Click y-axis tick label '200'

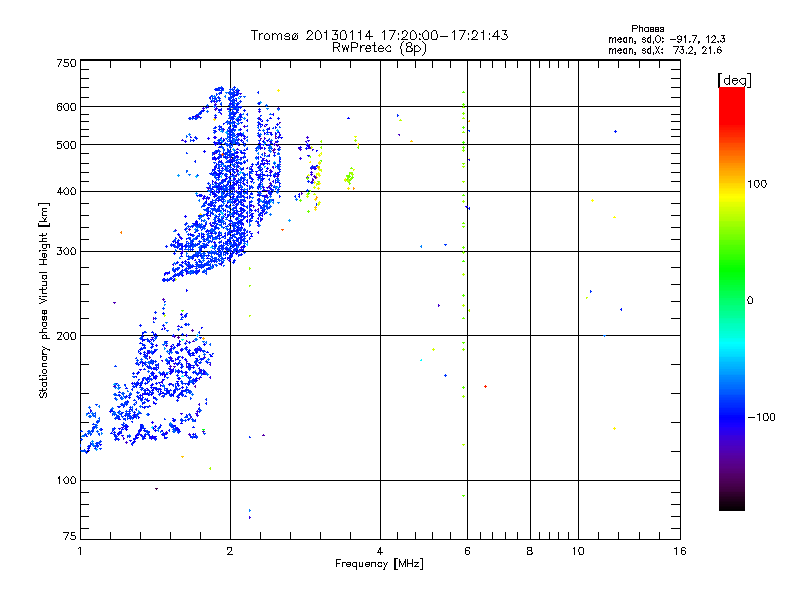(66, 336)
